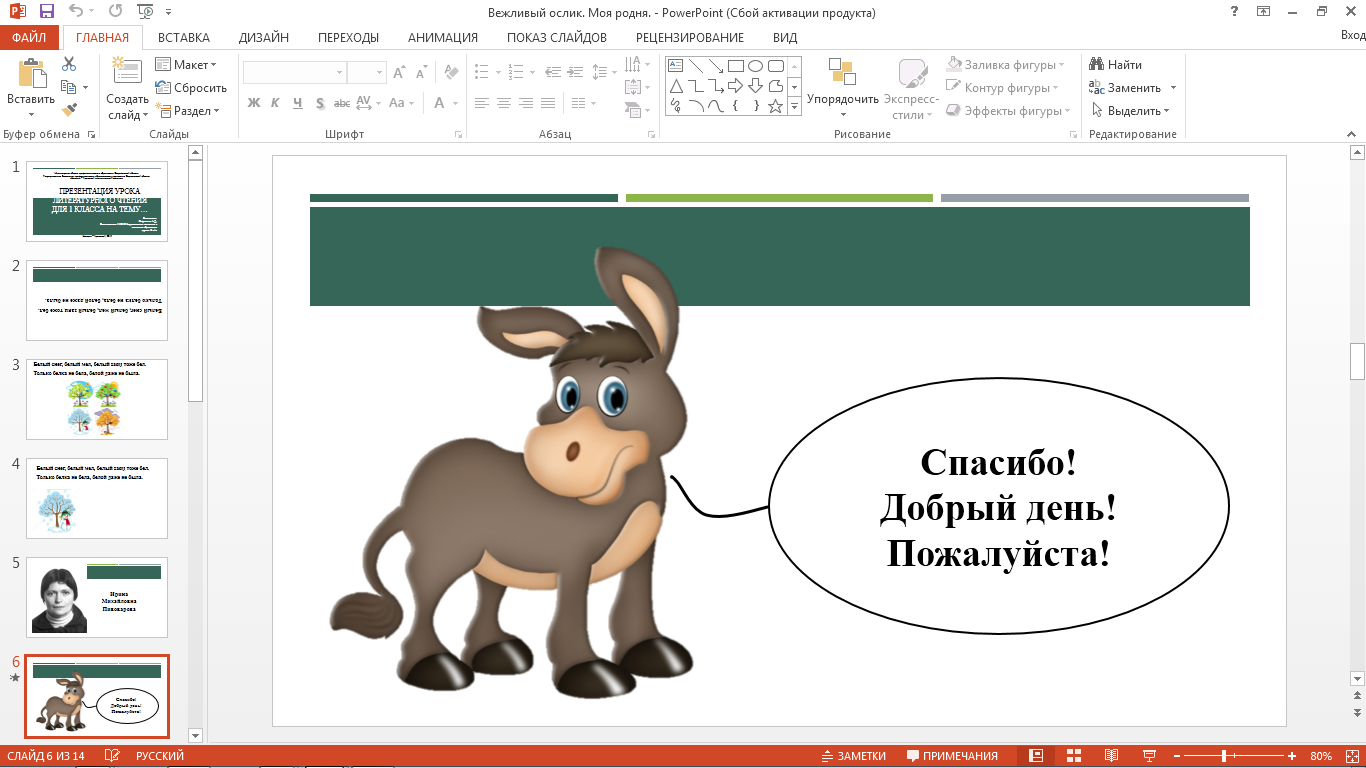Cut selection using the scissors icon
Screen dimensions: 1366x768
pos(69,64)
